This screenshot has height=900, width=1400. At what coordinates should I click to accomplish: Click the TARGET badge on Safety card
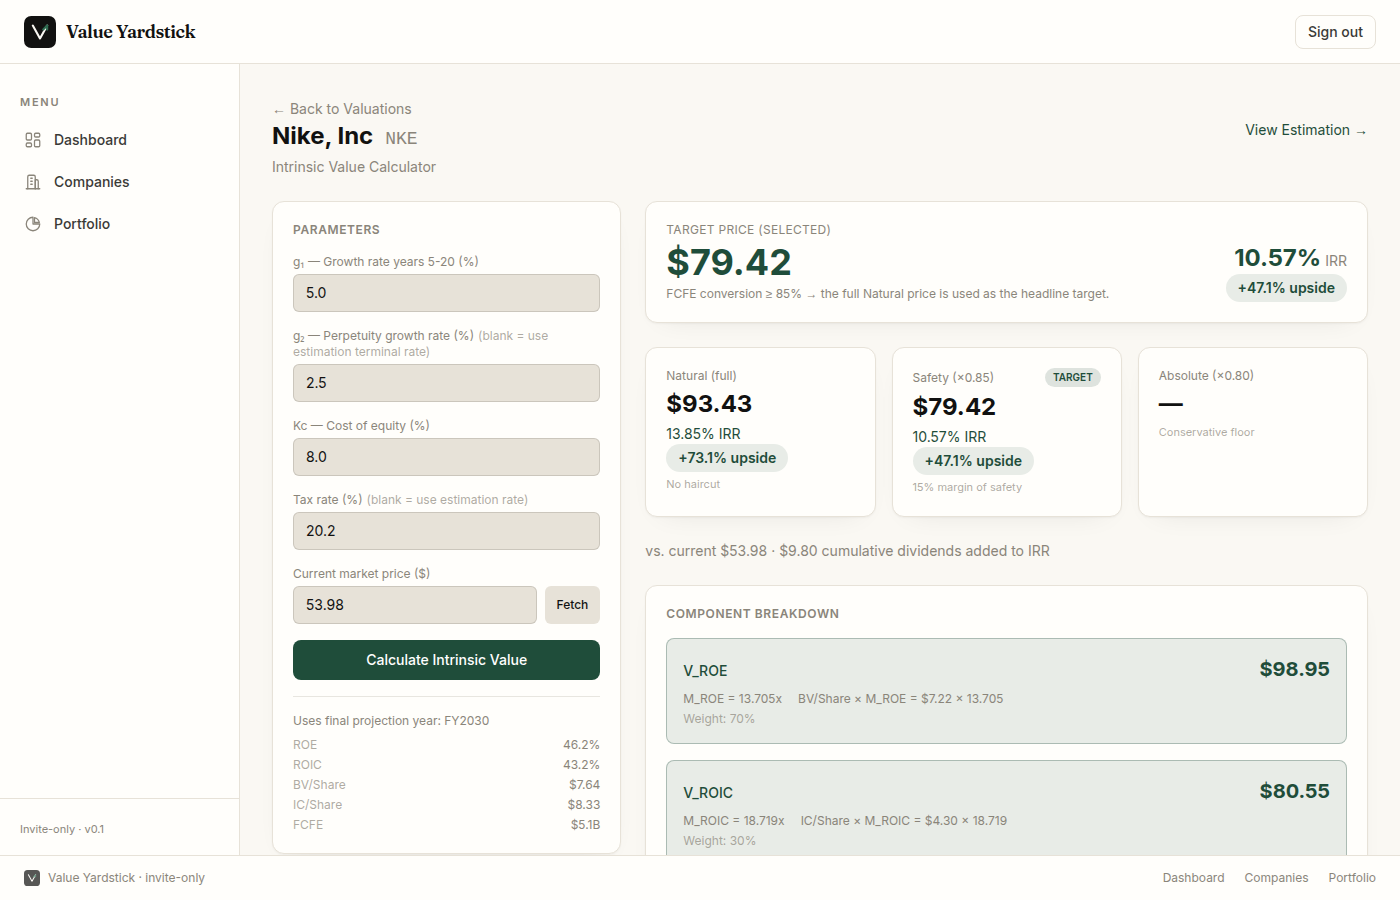pos(1073,377)
